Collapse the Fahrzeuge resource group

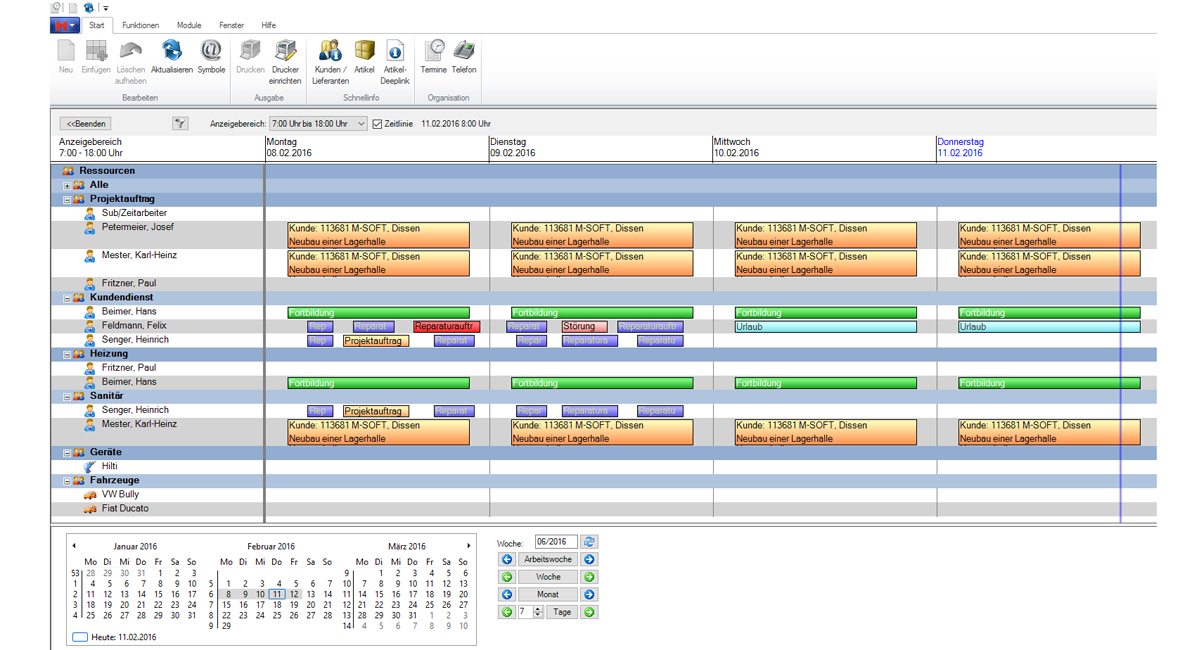tap(67, 481)
